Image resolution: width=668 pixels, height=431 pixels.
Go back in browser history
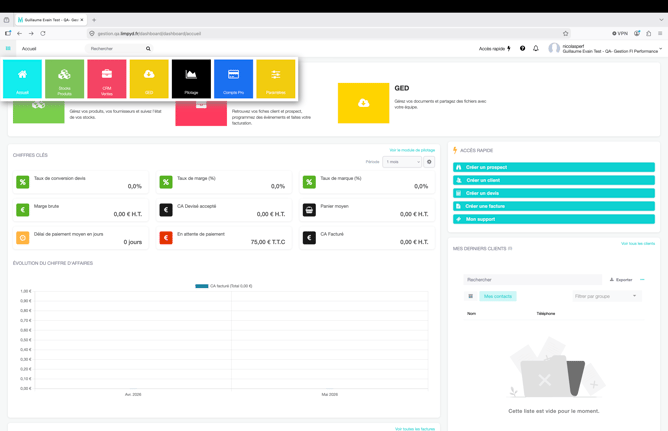point(20,33)
